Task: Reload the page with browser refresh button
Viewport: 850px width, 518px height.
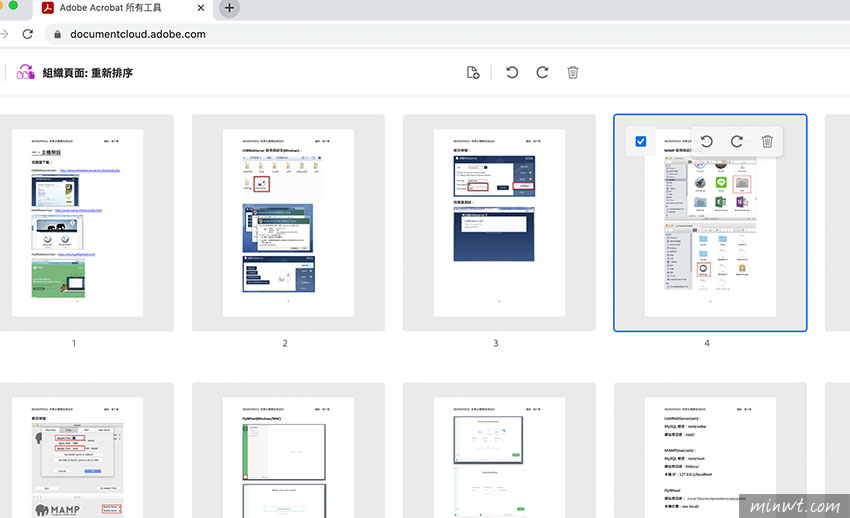Action: [x=28, y=34]
